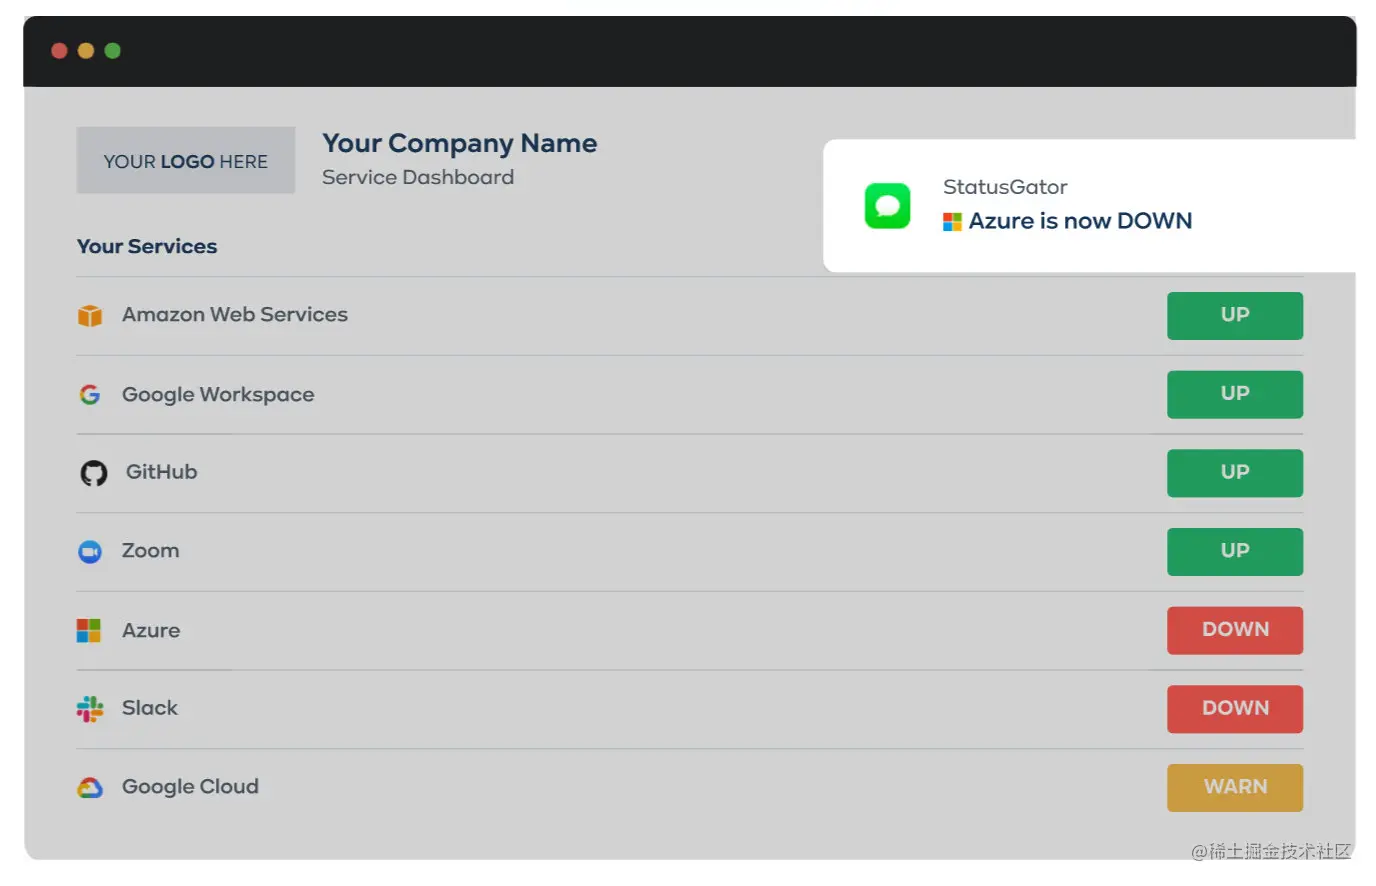Click the YOUR LOGO HERE placeholder
The width and height of the screenshot is (1376, 886).
(x=186, y=160)
